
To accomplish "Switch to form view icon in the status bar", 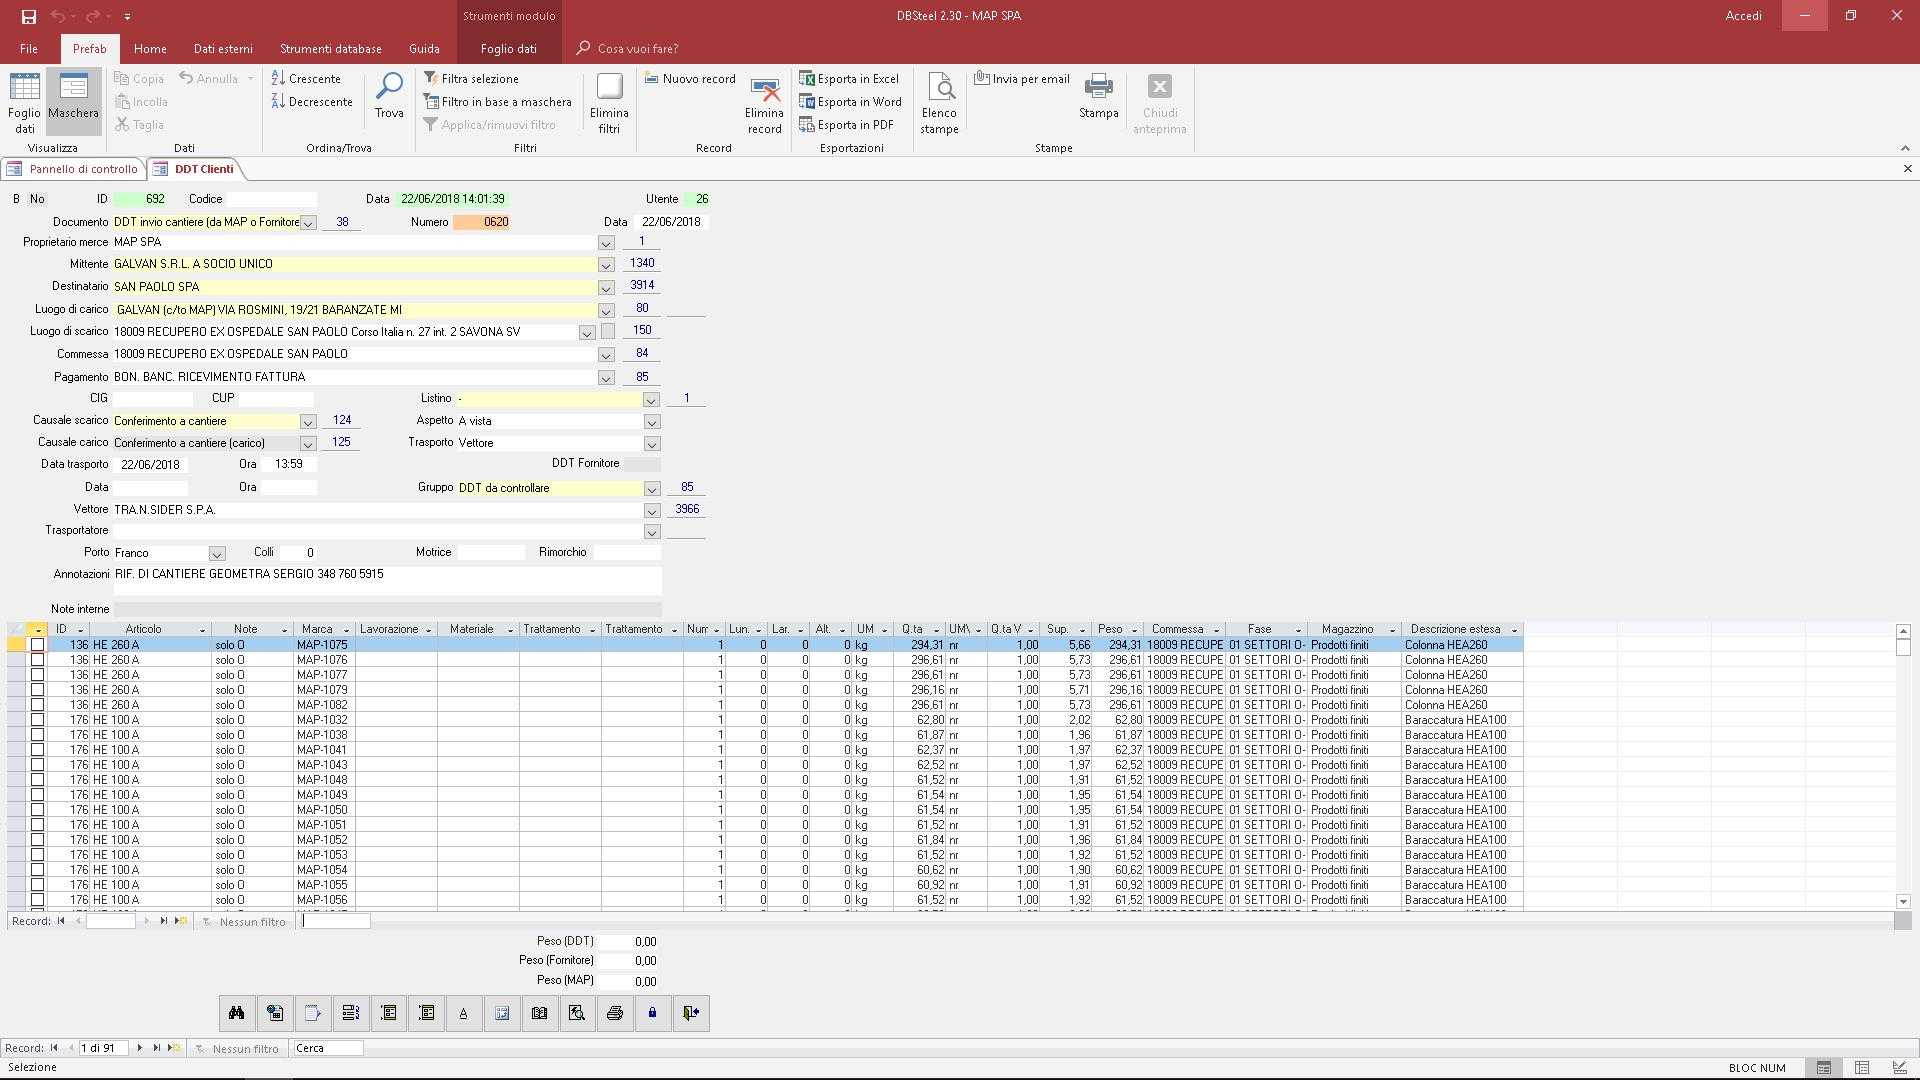I will click(1824, 1068).
